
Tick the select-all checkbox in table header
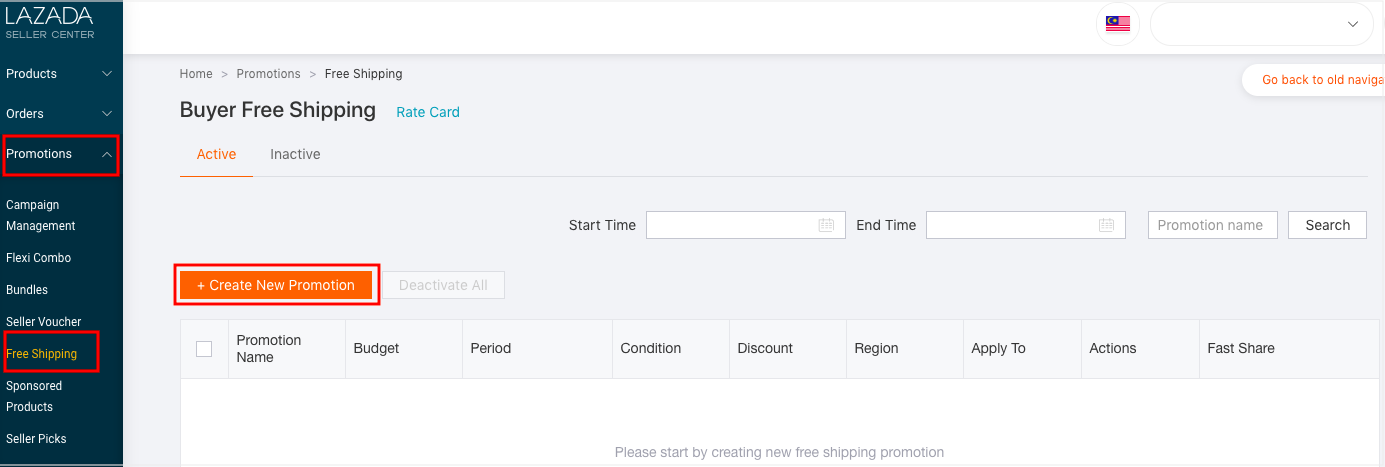point(204,349)
